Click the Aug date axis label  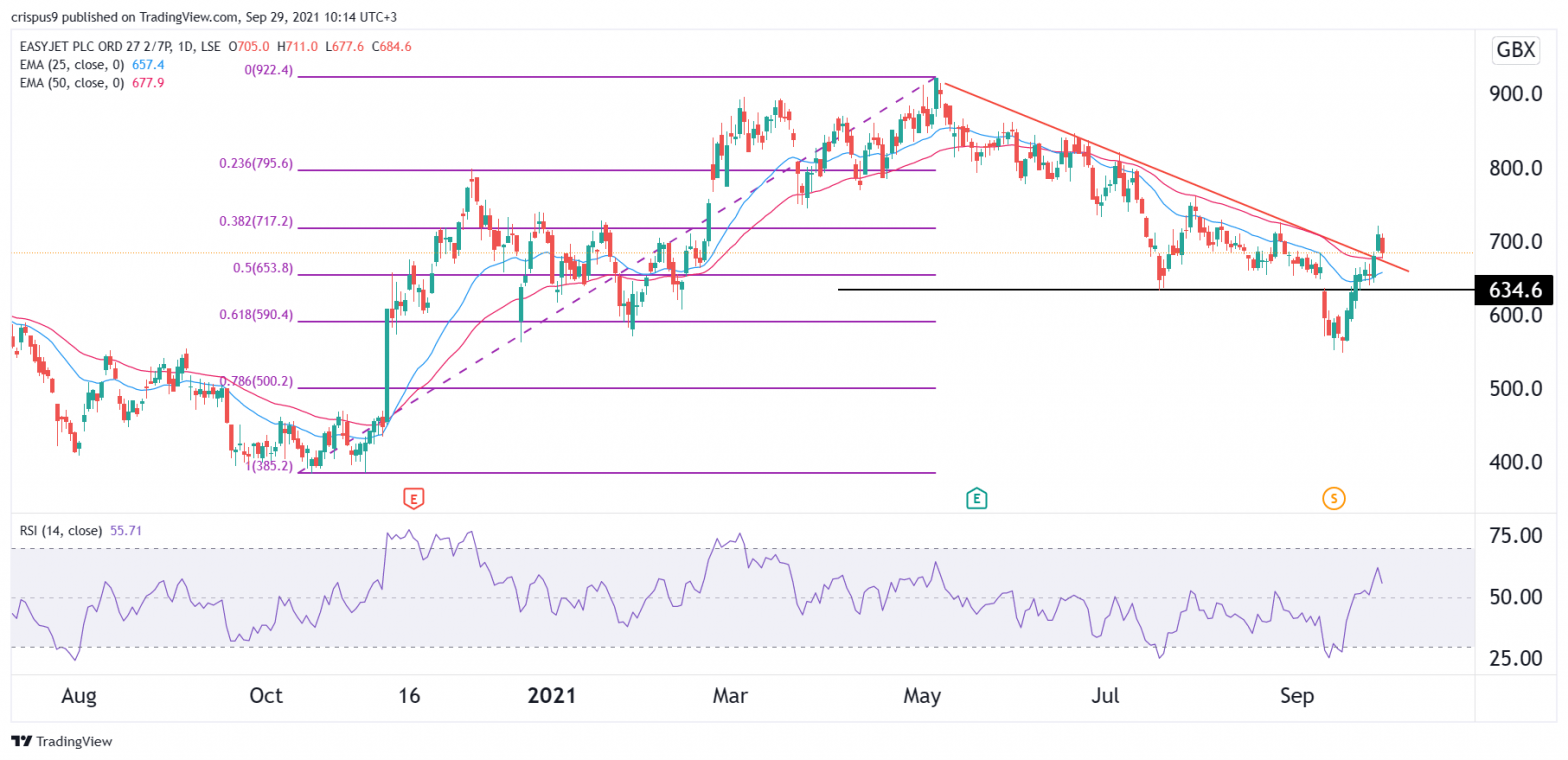78,697
